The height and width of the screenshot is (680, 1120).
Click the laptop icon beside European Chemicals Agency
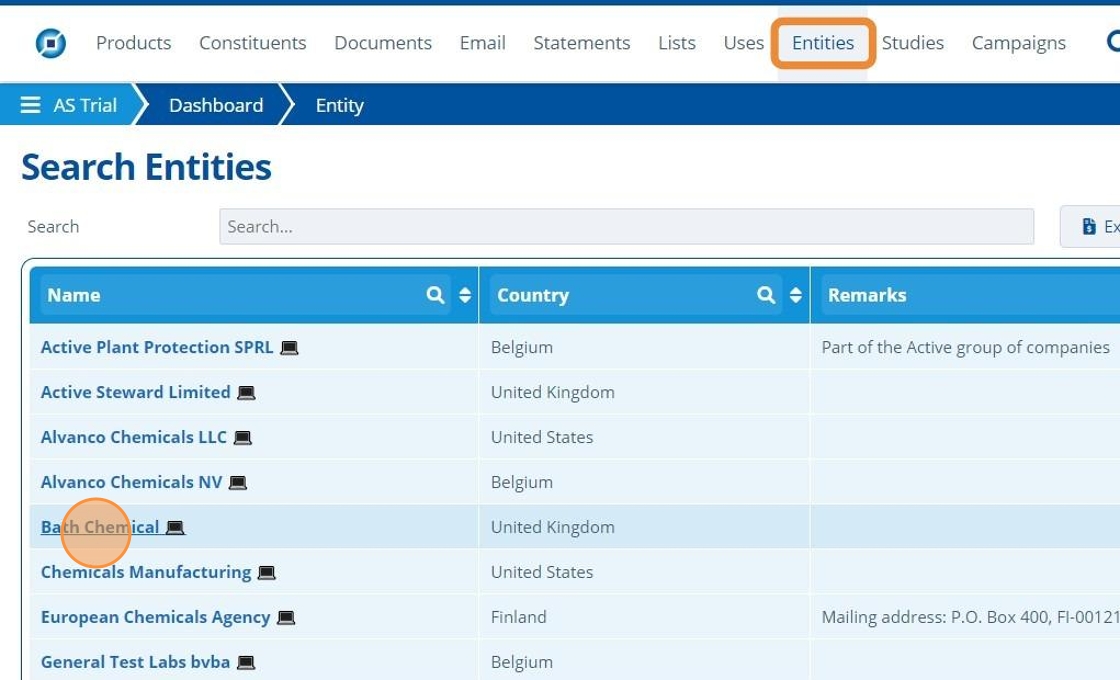[x=286, y=618]
